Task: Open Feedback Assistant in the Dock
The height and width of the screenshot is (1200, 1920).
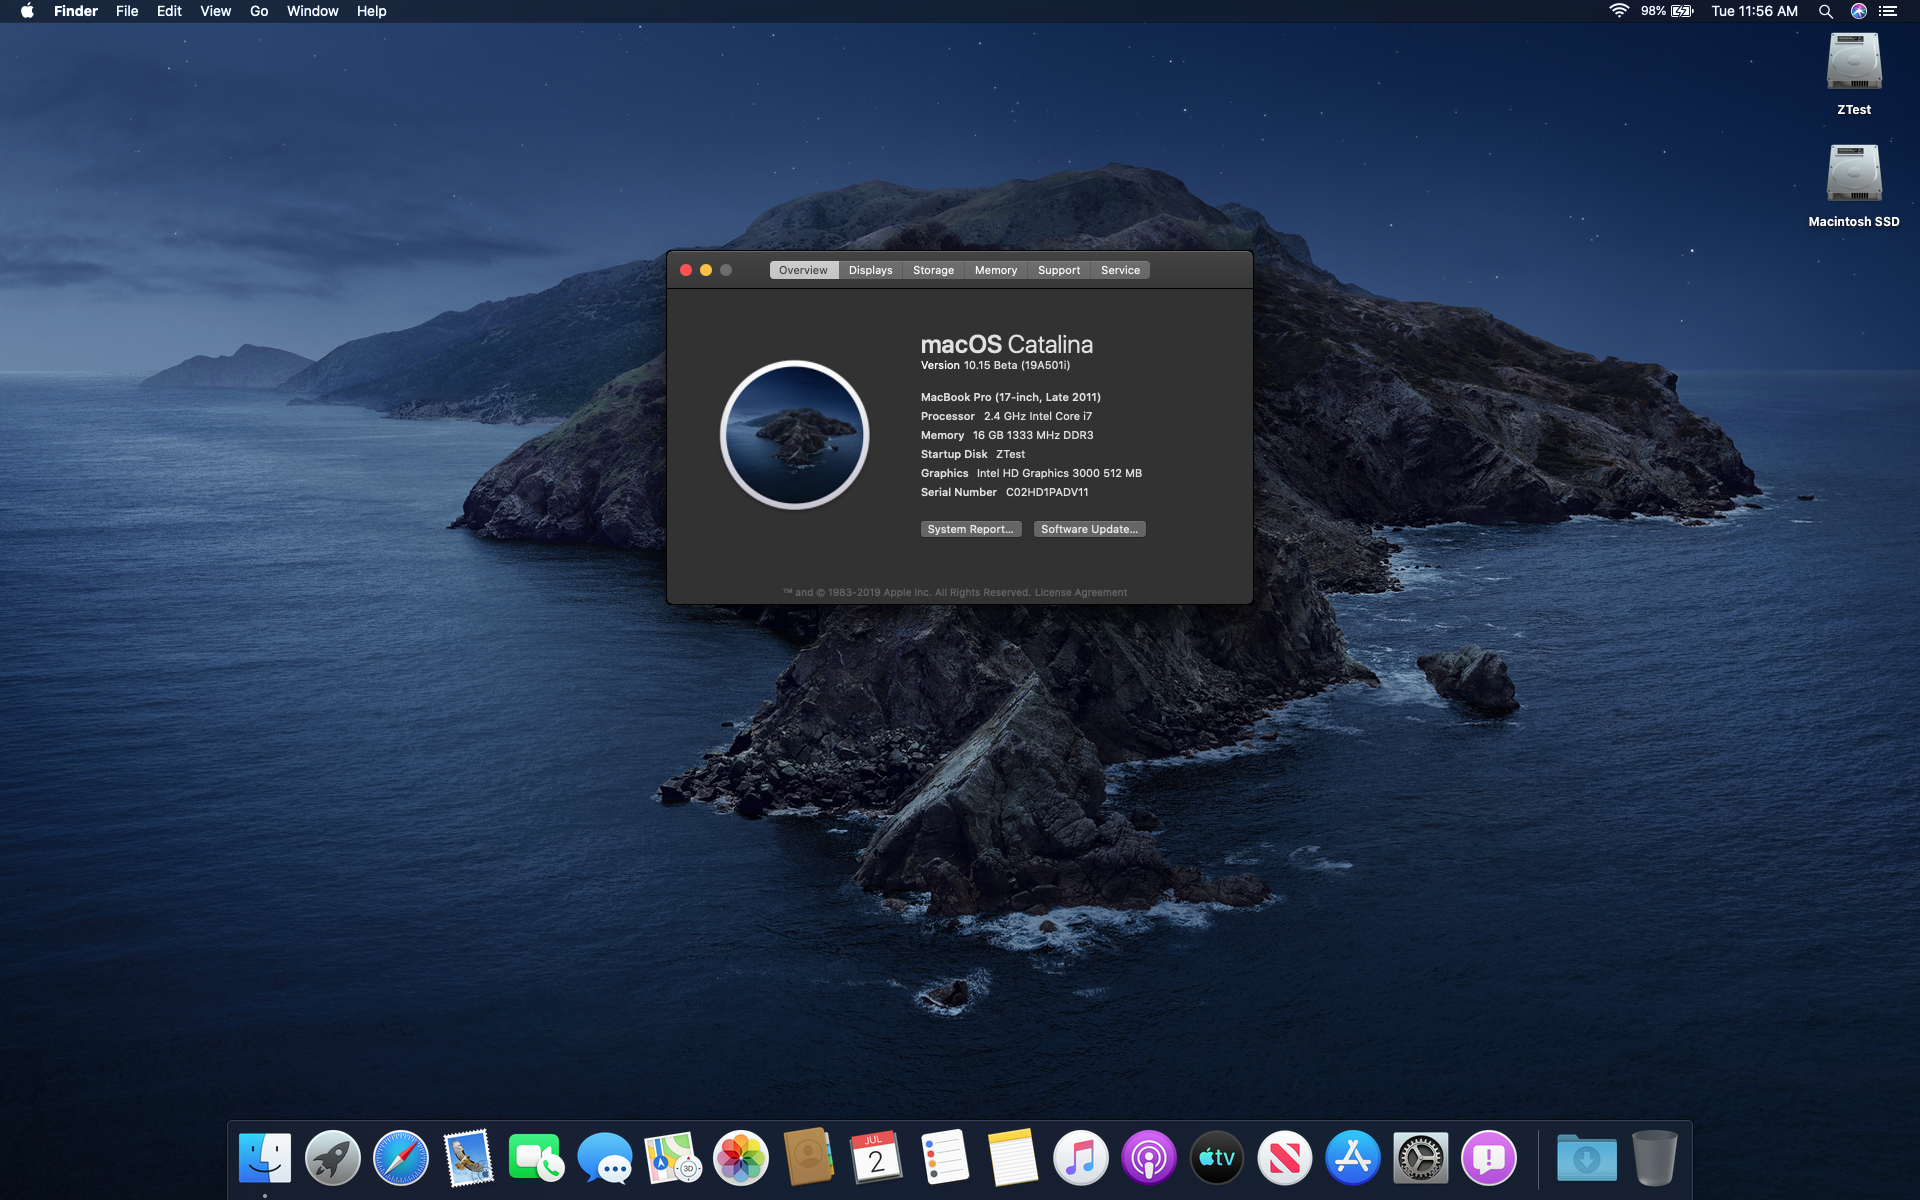Action: tap(1488, 1158)
